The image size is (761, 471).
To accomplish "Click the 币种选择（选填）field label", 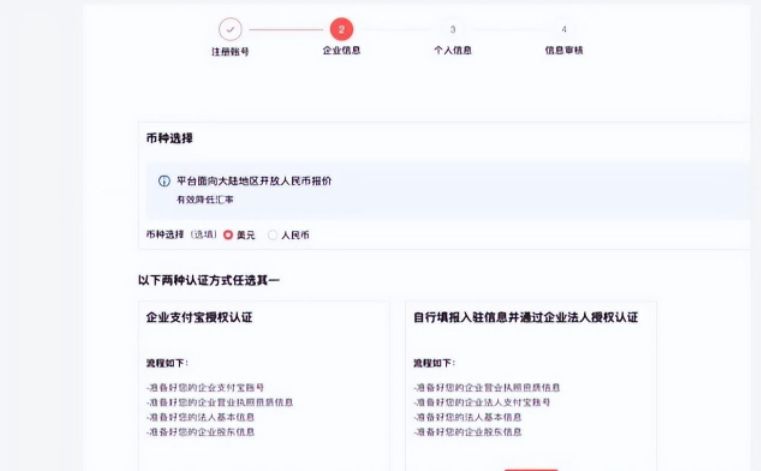I will pyautogui.click(x=181, y=235).
